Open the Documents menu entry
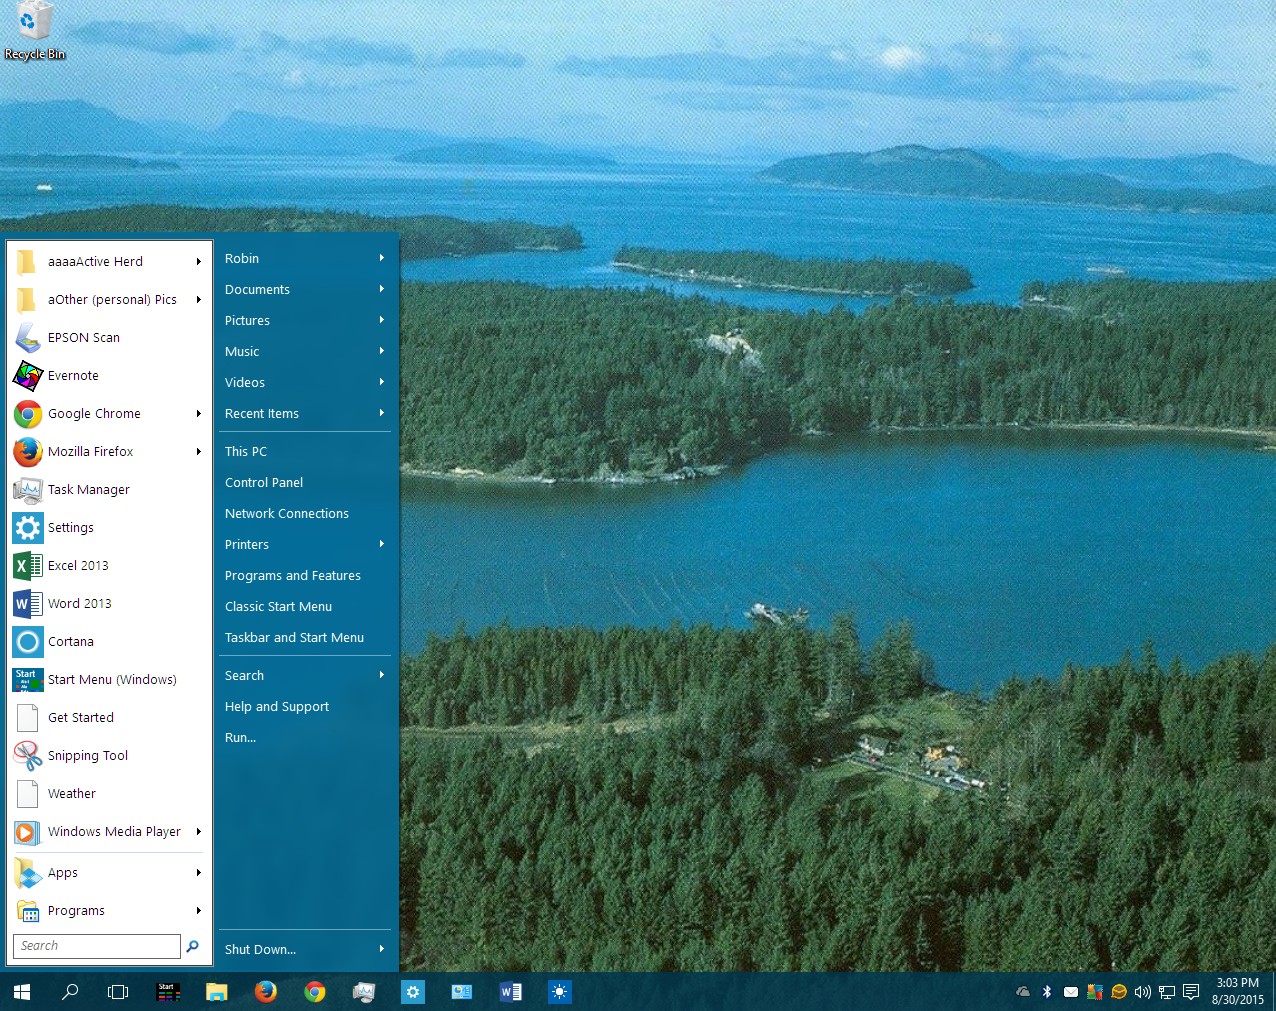 305,289
